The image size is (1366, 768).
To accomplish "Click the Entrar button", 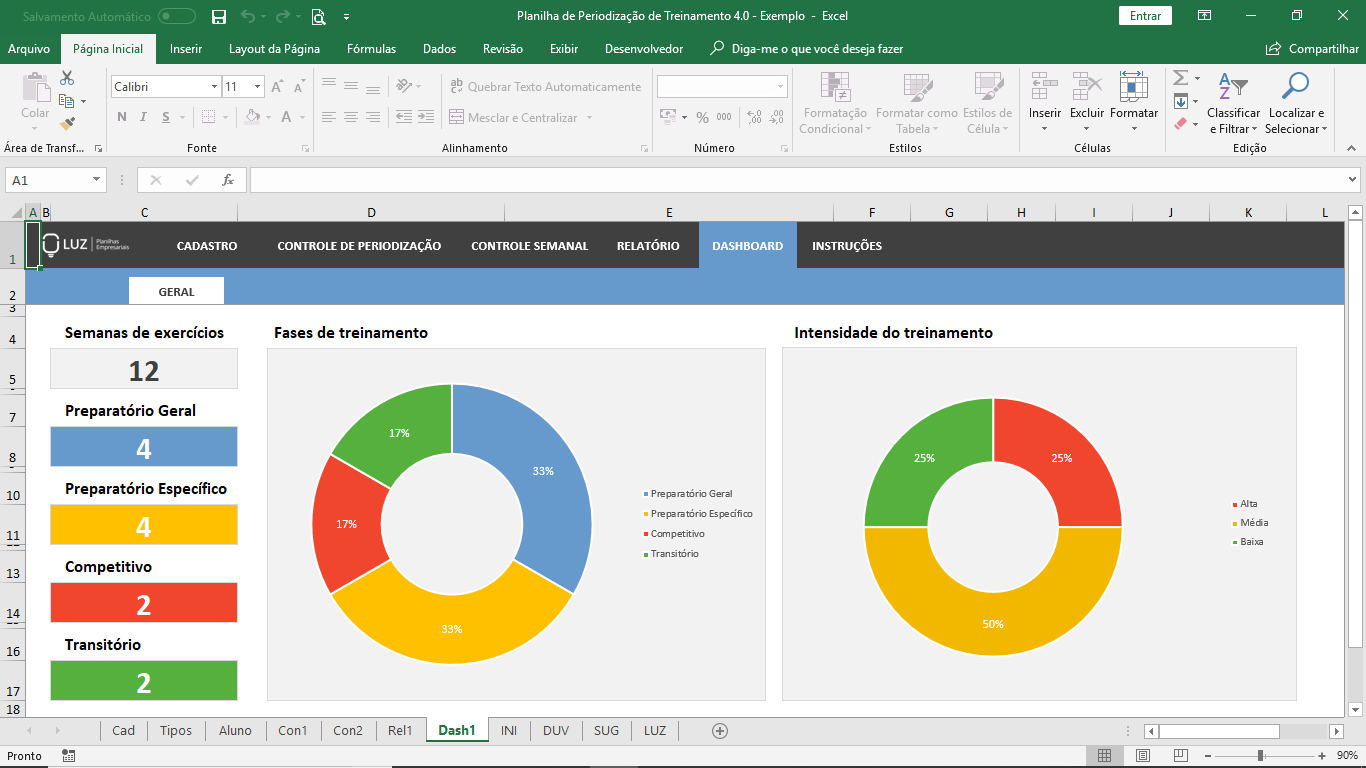I will 1144,16.
